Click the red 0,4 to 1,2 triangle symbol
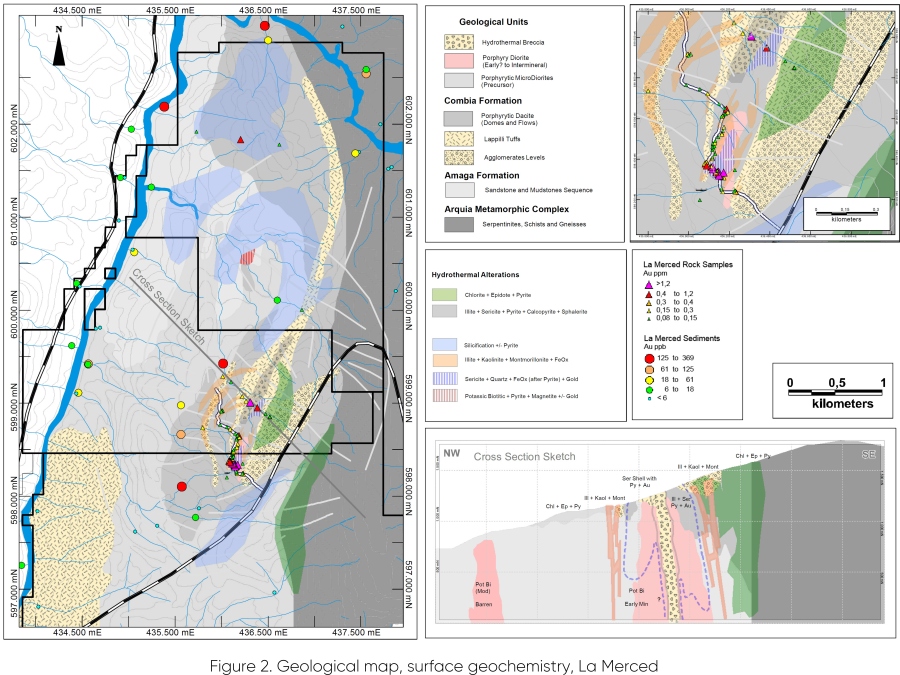Image resolution: width=900 pixels, height=675 pixels. point(650,294)
